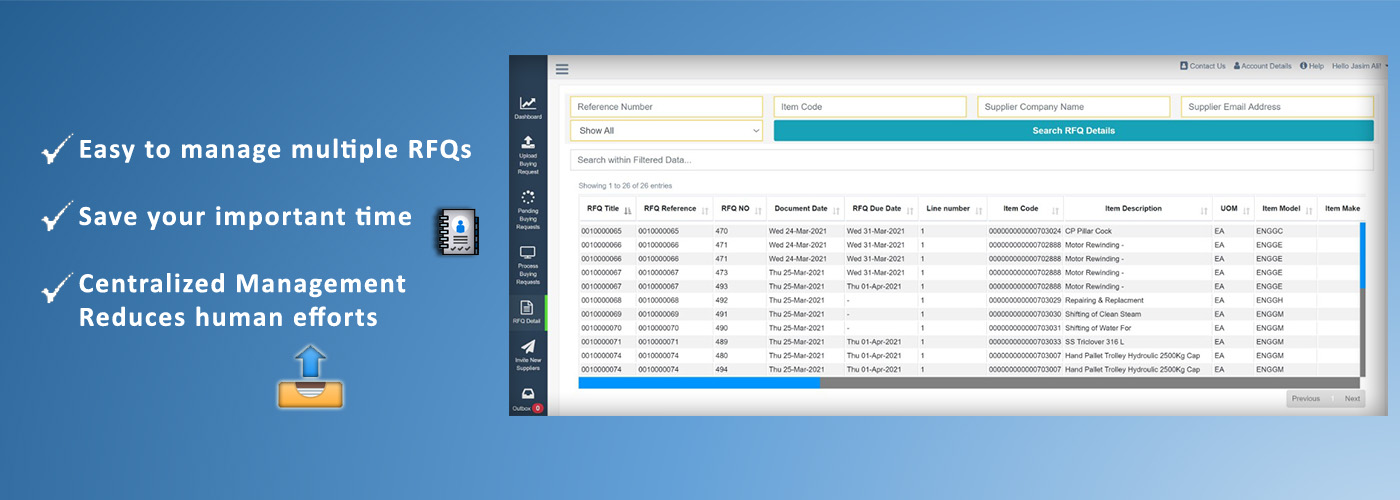The width and height of the screenshot is (1400, 500).
Task: Click the horizontal table scrollbar
Action: pos(699,382)
